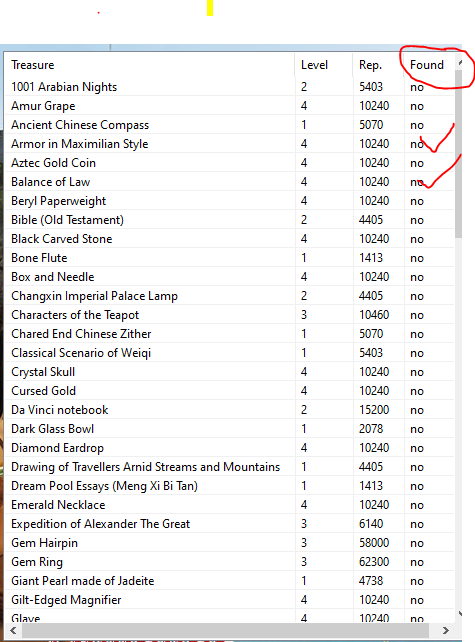Select Armor in Maximilian Style

[x=230, y=144]
